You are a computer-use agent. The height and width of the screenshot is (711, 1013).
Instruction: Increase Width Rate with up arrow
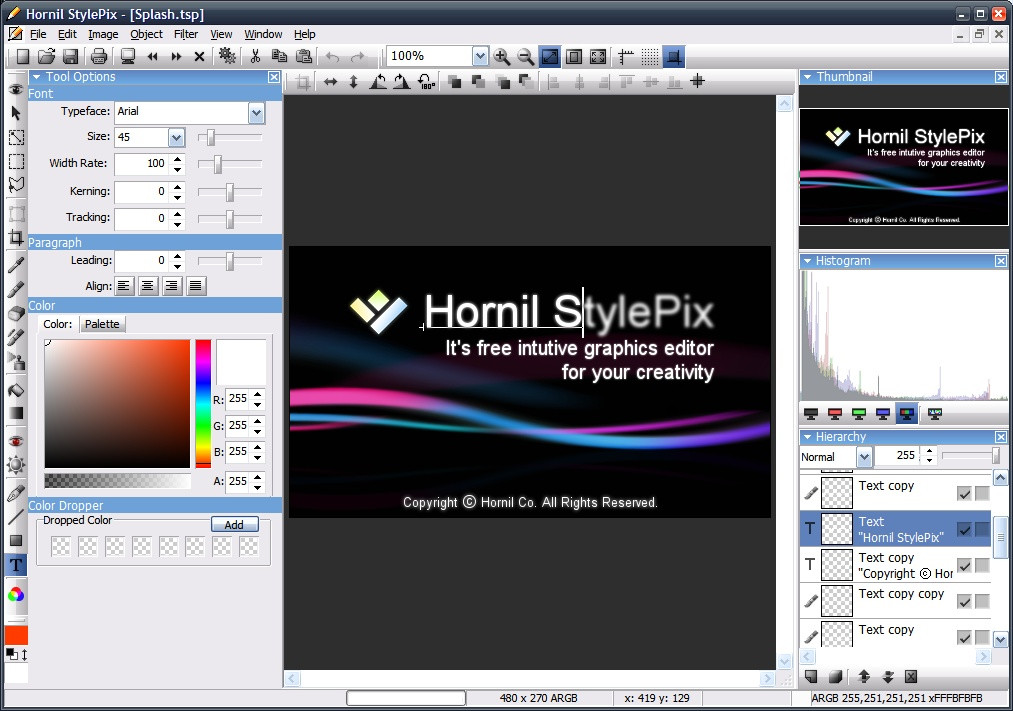coord(178,158)
